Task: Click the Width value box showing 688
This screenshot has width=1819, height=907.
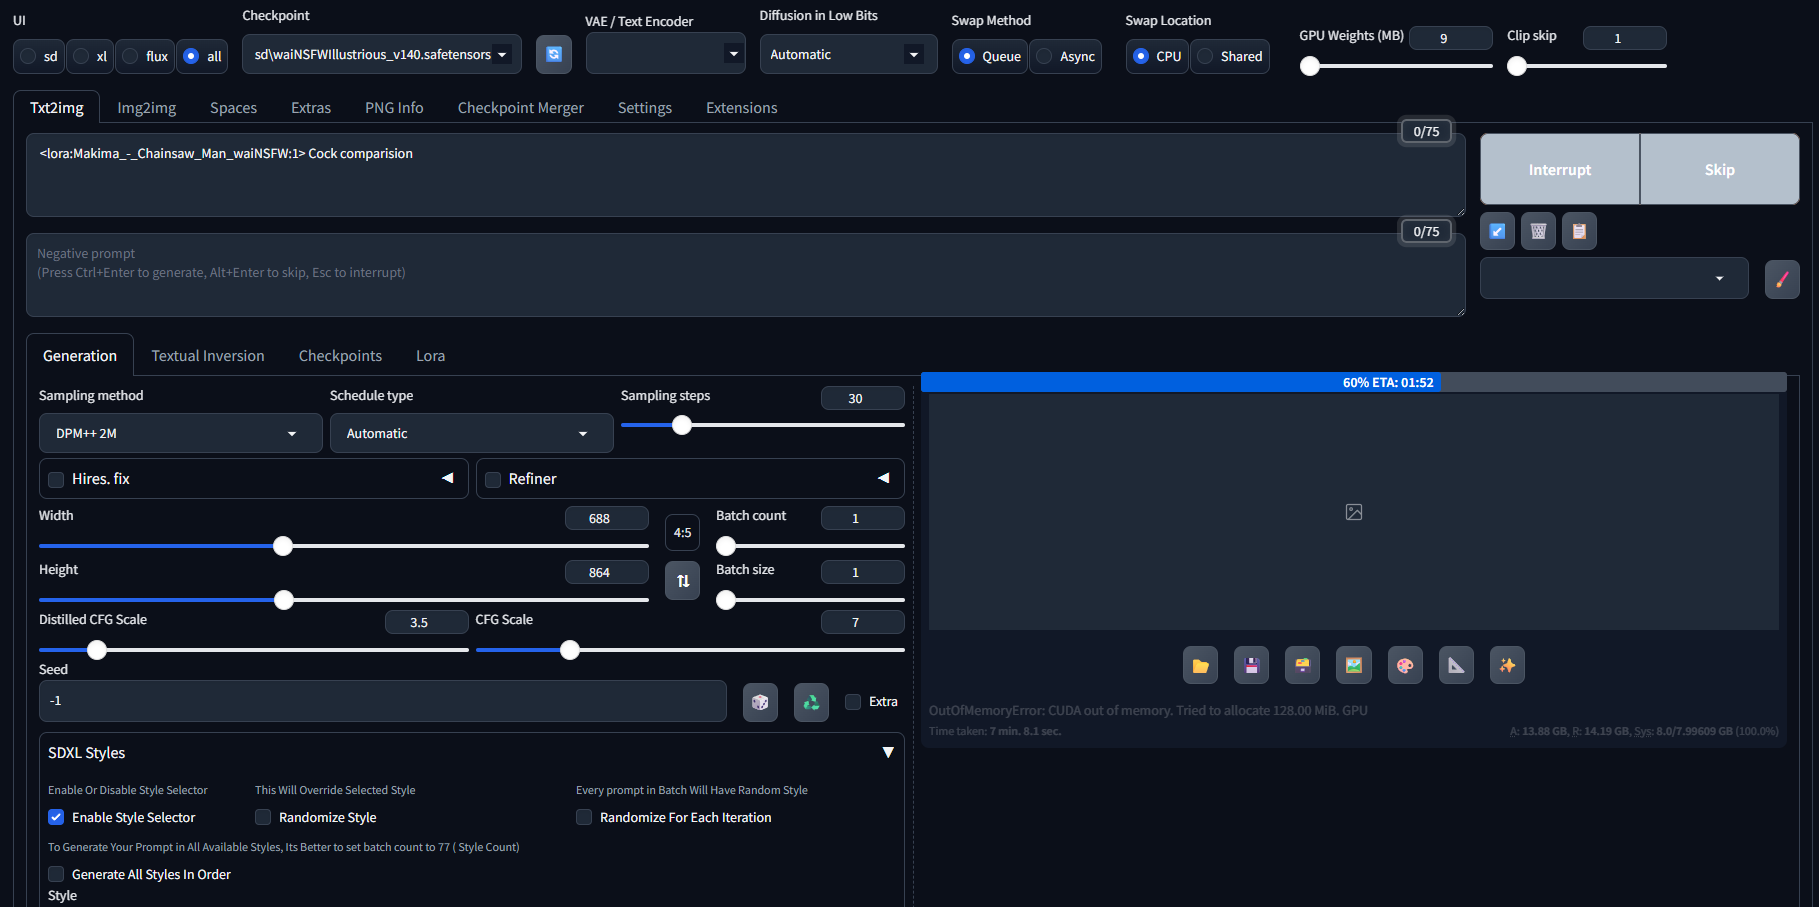Action: click(607, 518)
